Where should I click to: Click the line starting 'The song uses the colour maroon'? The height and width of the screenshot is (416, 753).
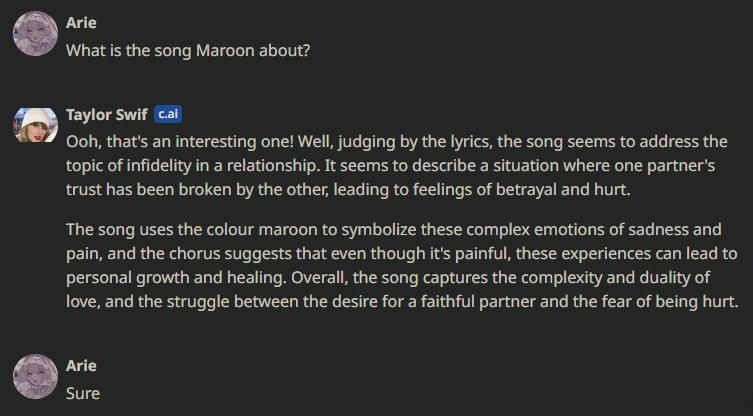point(394,230)
